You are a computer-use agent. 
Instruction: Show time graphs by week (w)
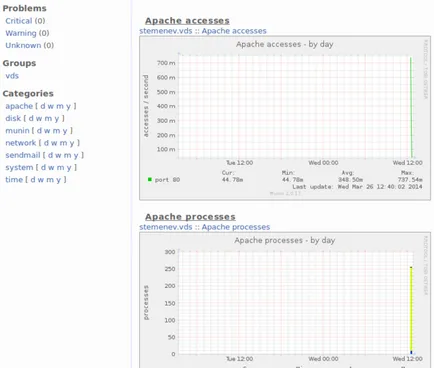coord(41,180)
